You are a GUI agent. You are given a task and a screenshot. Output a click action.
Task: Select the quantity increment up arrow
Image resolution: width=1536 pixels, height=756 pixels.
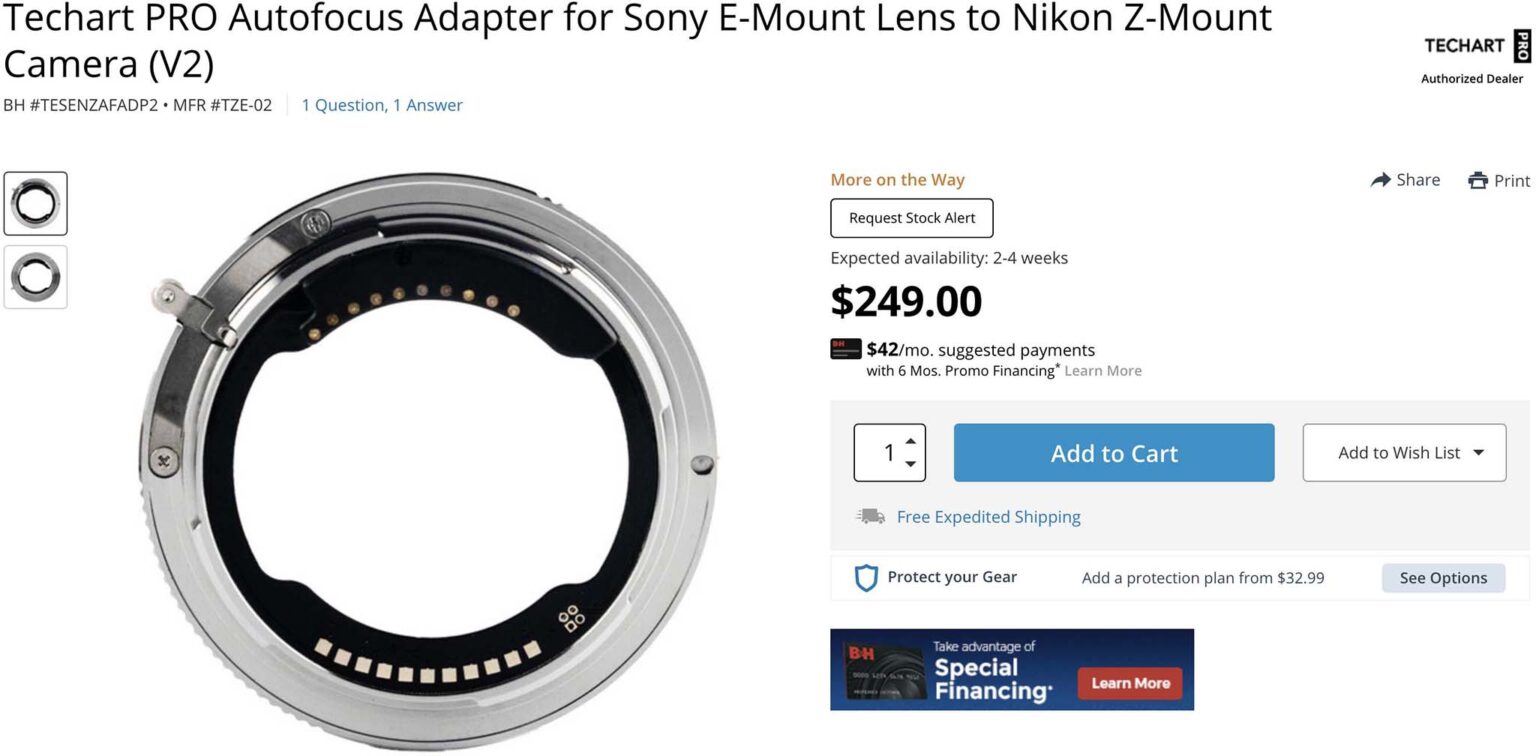[x=911, y=440]
